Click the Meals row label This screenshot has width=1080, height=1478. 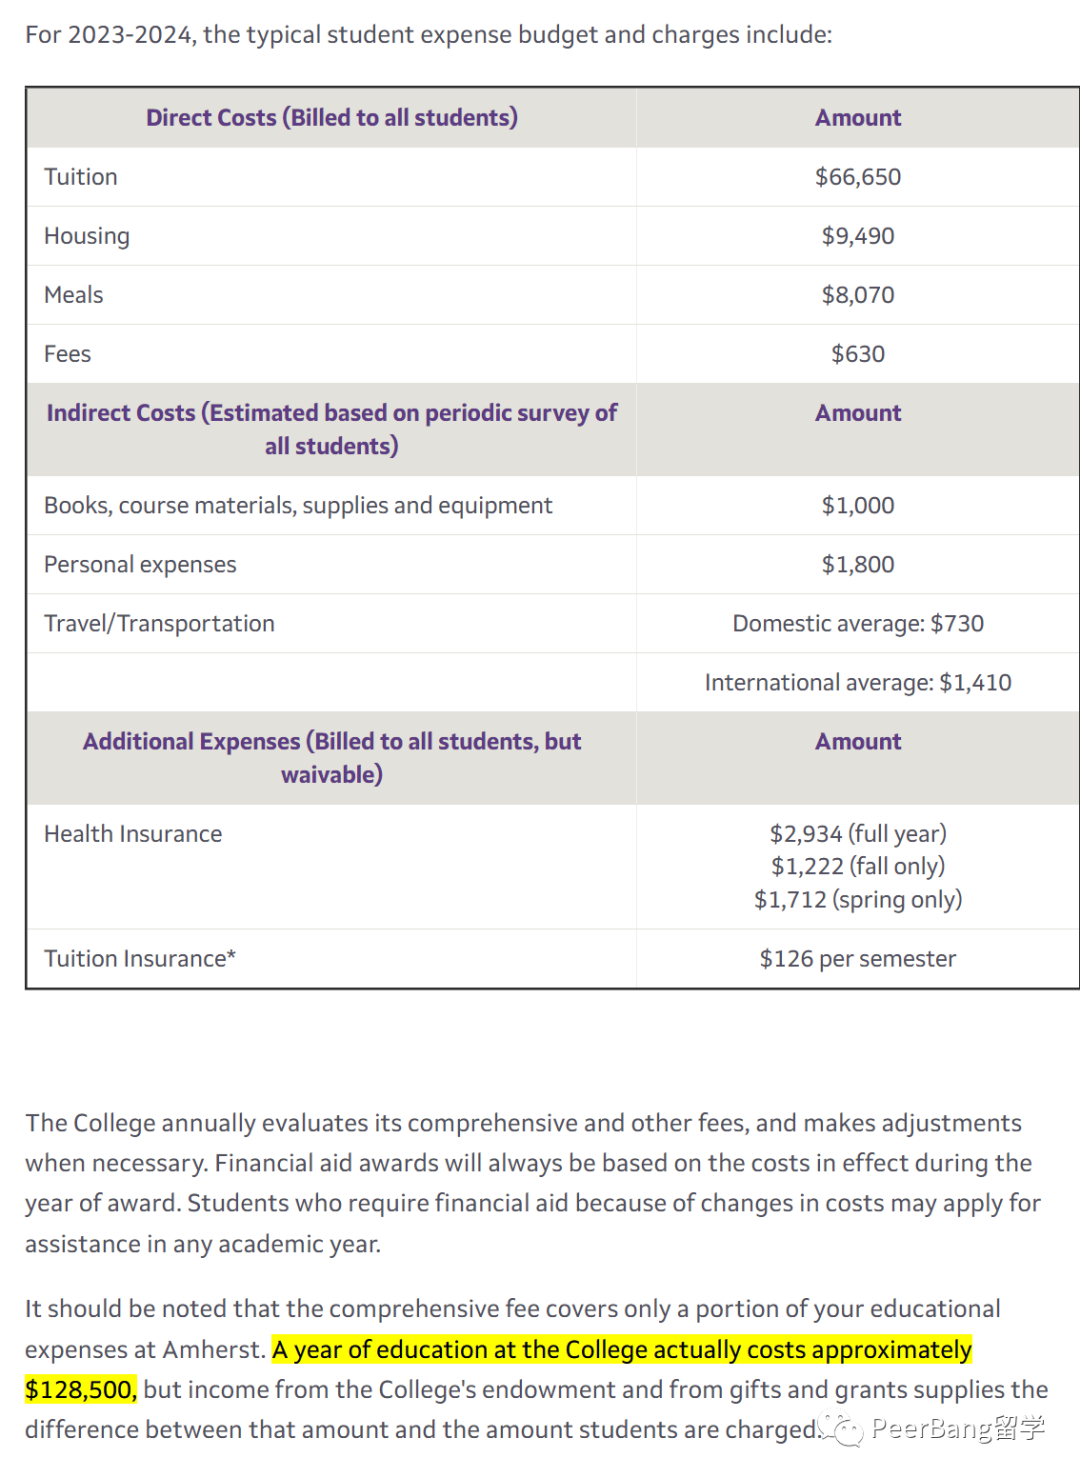pos(74,295)
